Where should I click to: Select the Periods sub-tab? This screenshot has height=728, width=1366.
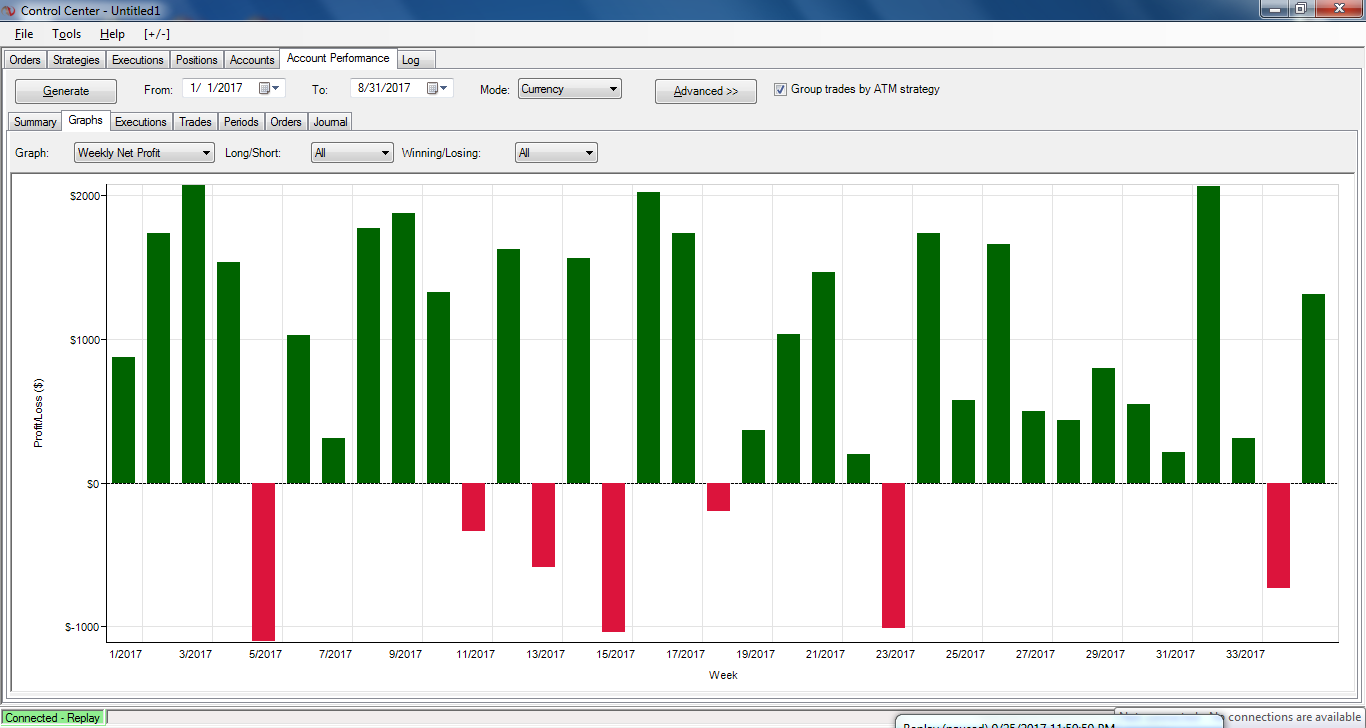click(x=241, y=122)
